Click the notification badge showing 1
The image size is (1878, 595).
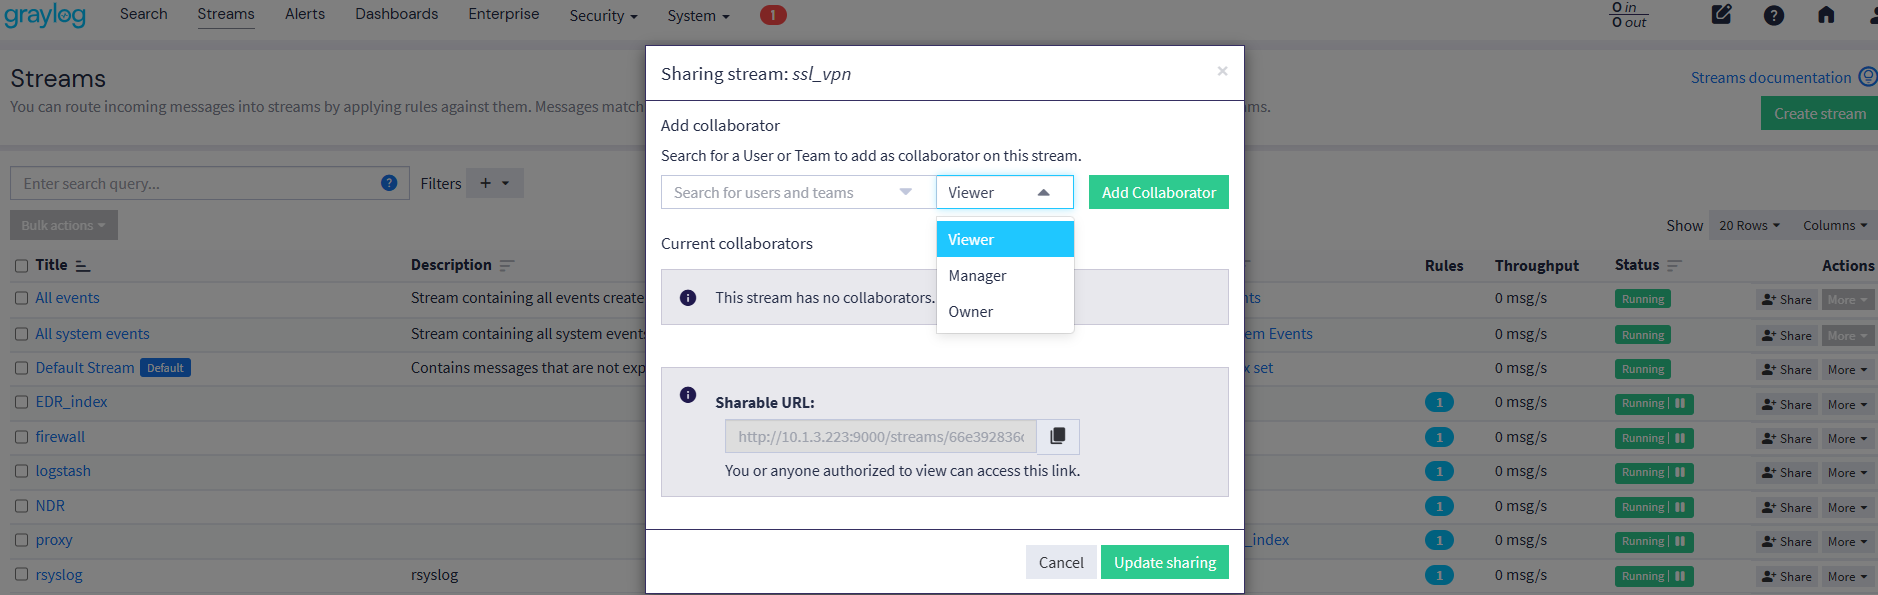coord(772,15)
